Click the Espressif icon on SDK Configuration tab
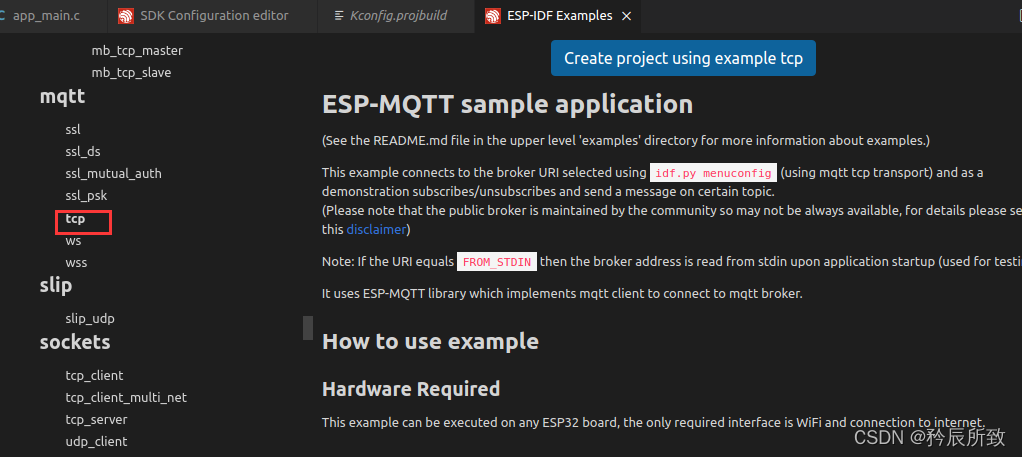 tap(126, 16)
